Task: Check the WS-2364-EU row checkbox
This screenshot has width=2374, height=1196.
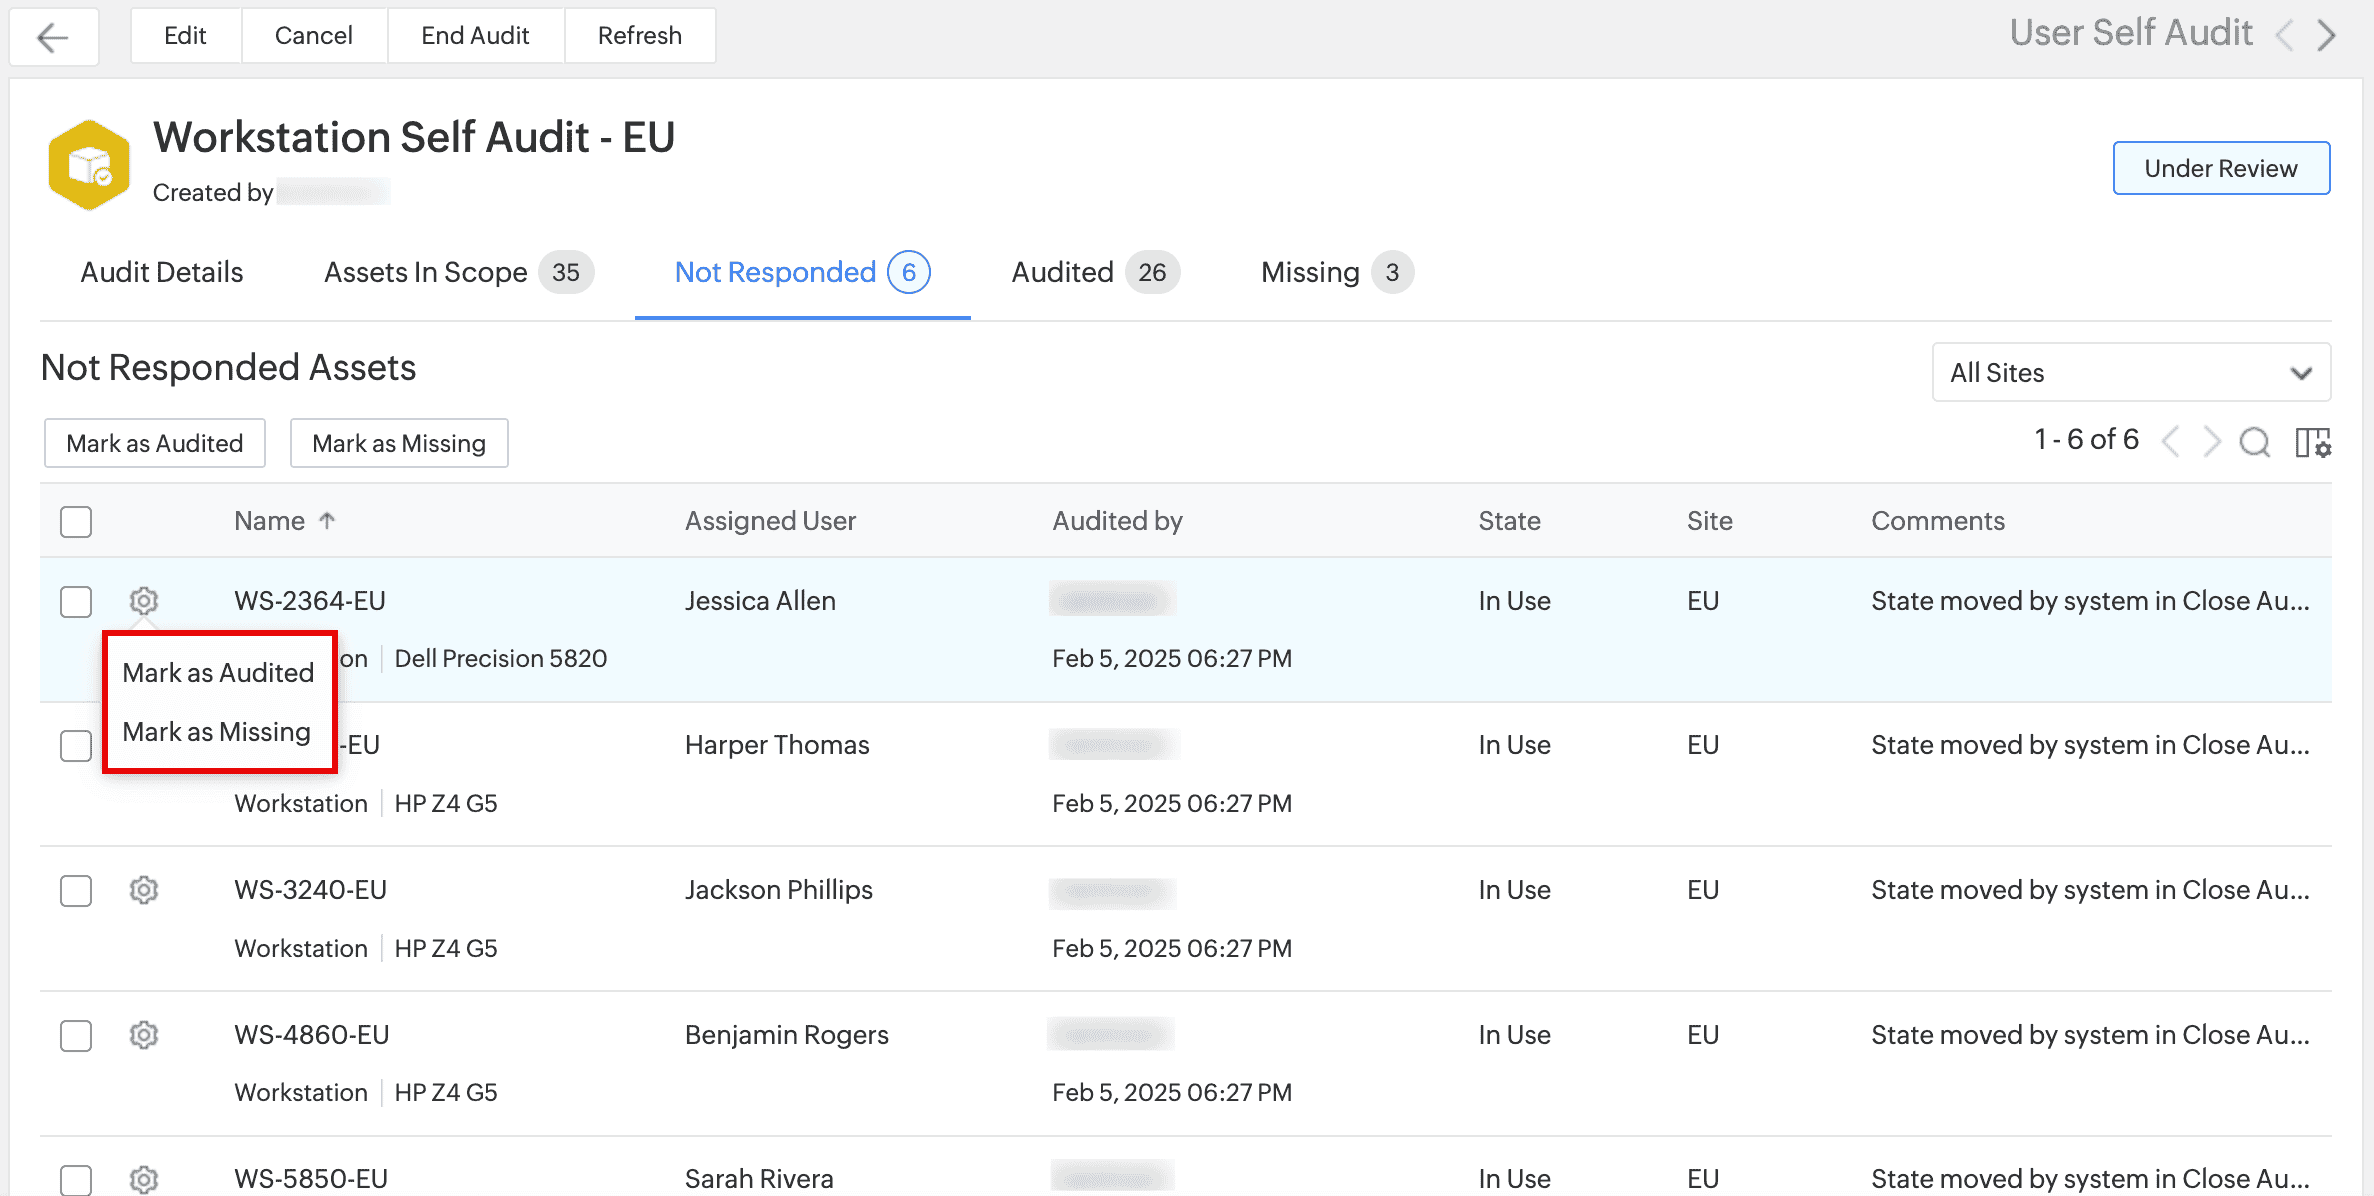Action: (x=76, y=601)
